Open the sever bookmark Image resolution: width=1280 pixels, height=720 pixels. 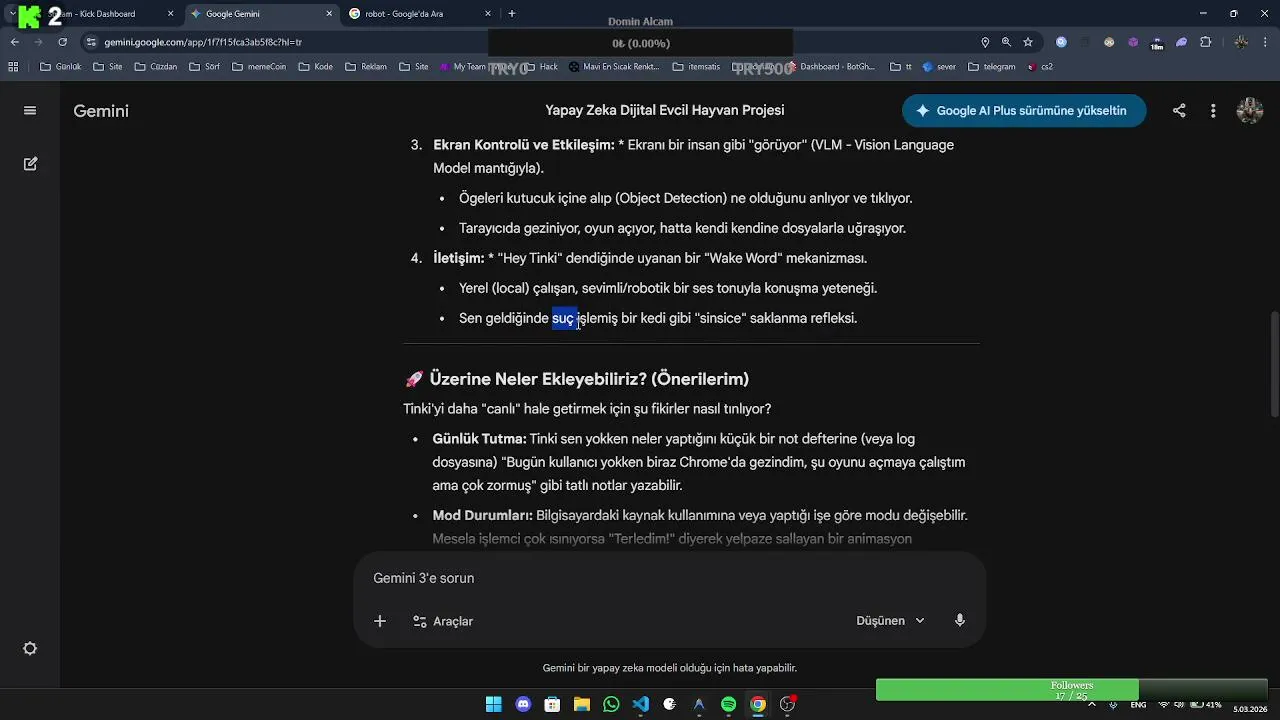pos(940,67)
